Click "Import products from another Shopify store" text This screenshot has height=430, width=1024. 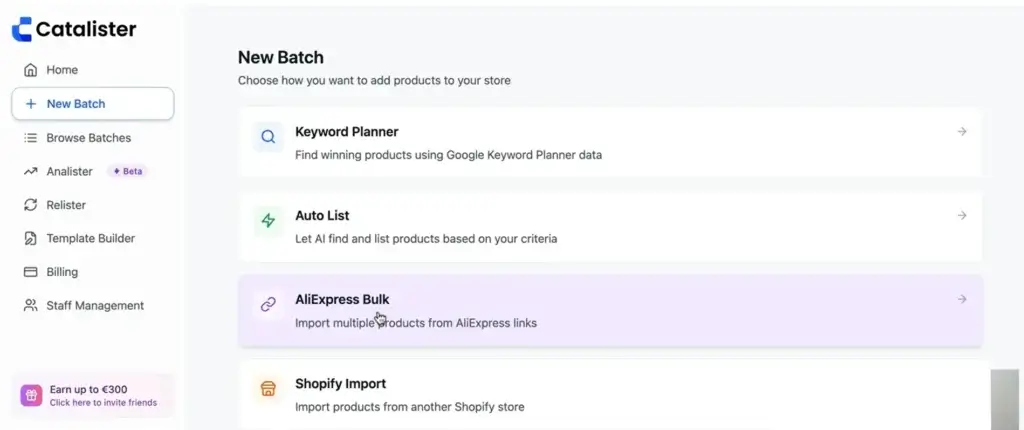409,407
